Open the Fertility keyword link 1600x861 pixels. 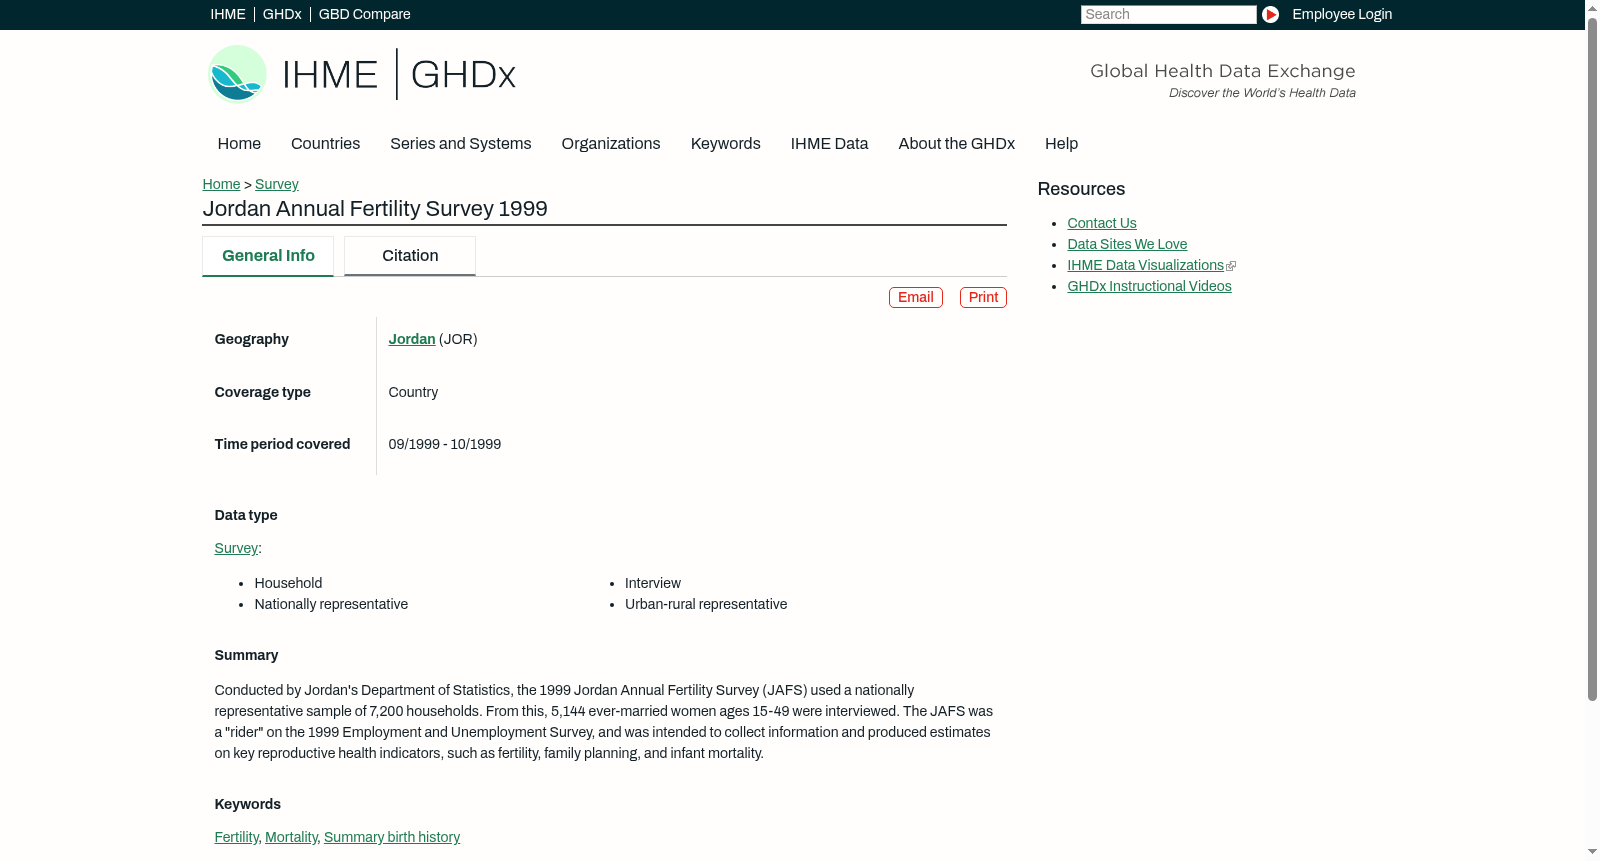point(236,837)
